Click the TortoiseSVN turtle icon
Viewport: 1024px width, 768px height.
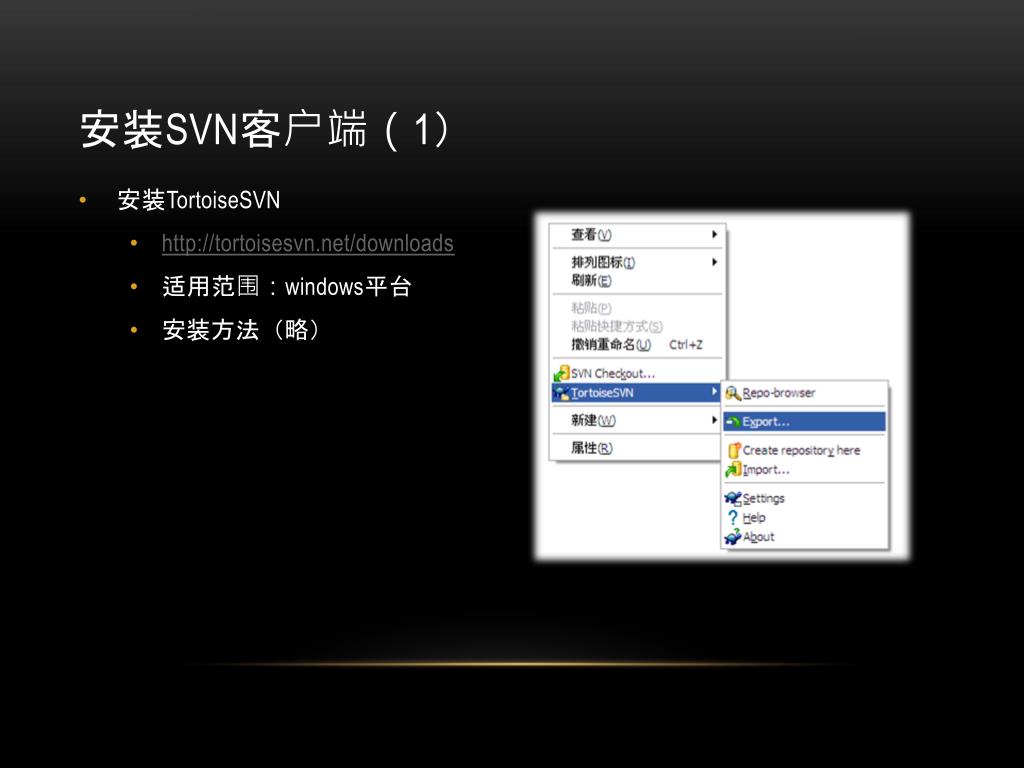[x=561, y=392]
